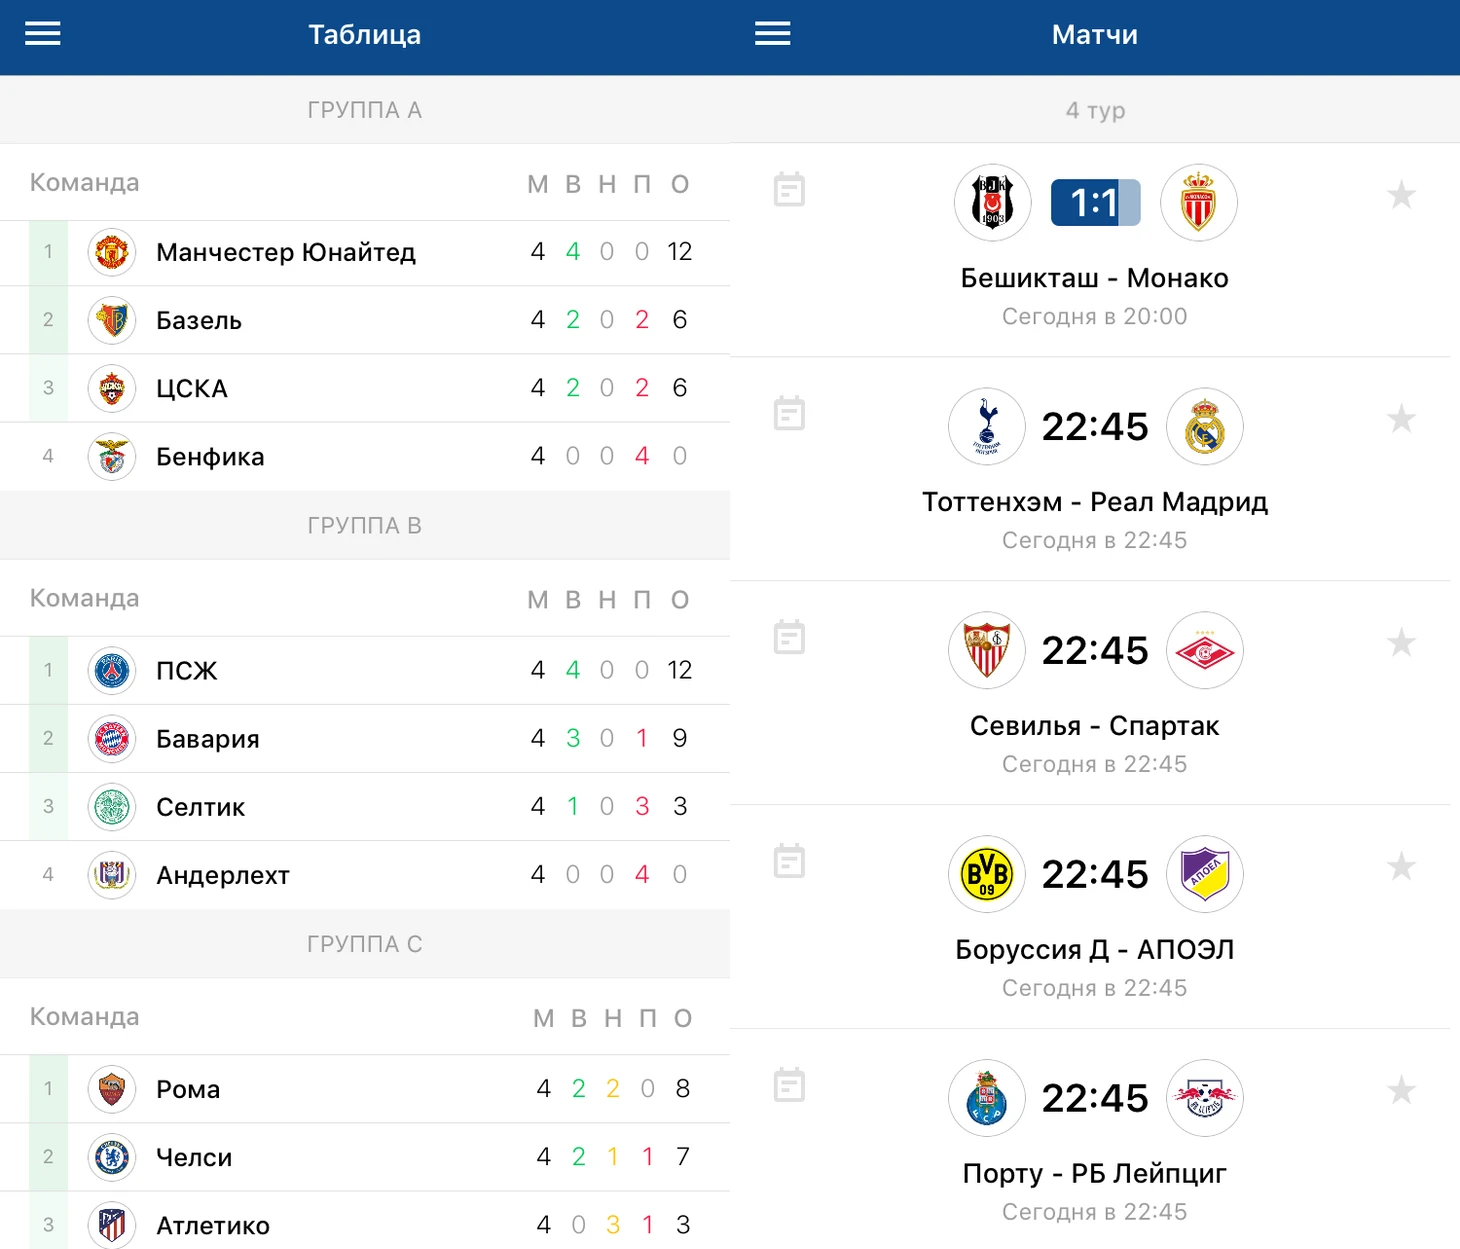1460x1249 pixels.
Task: Click the ГРУППА B section header
Action: (365, 525)
